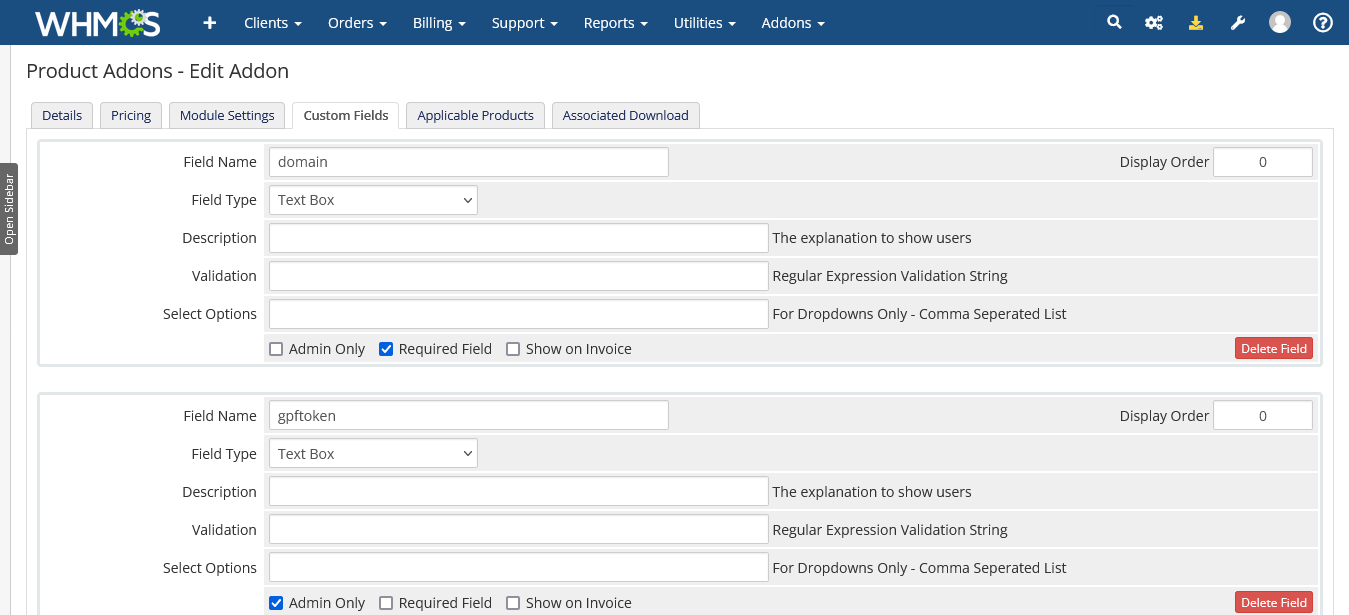Enable Show on Invoice for gpftoken field
This screenshot has width=1349, height=615.
tap(513, 603)
